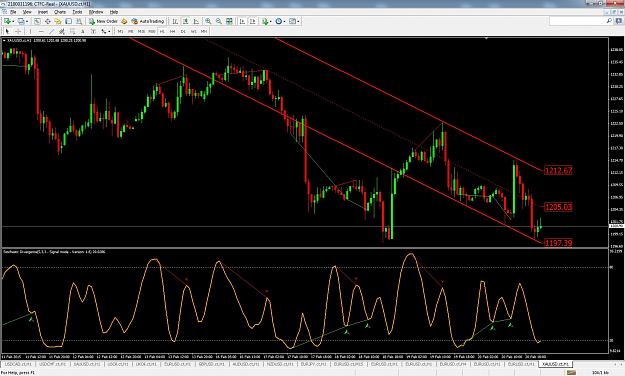Select the Text tool
625x376 pixels.
click(83, 31)
